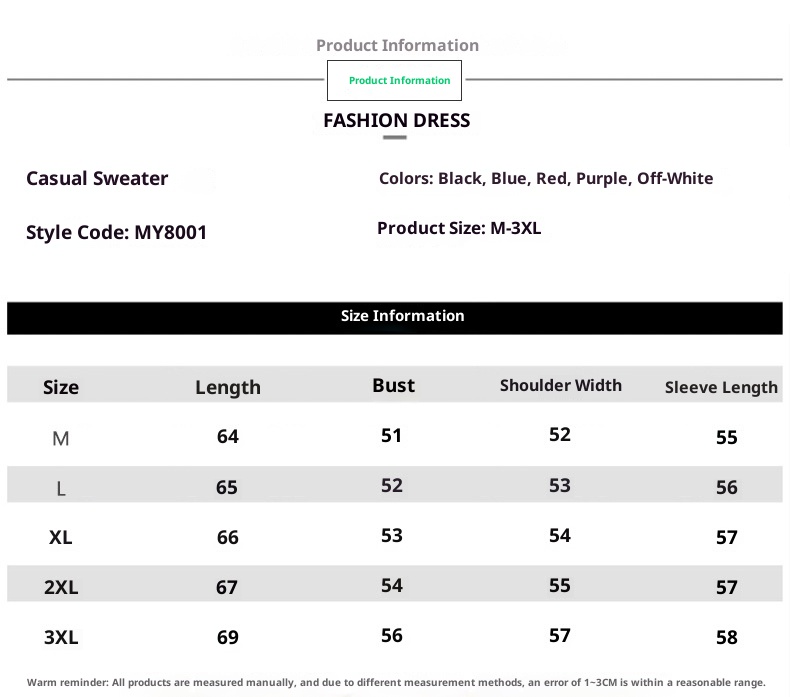790x697 pixels.
Task: Select the M size row label
Action: pos(61,438)
